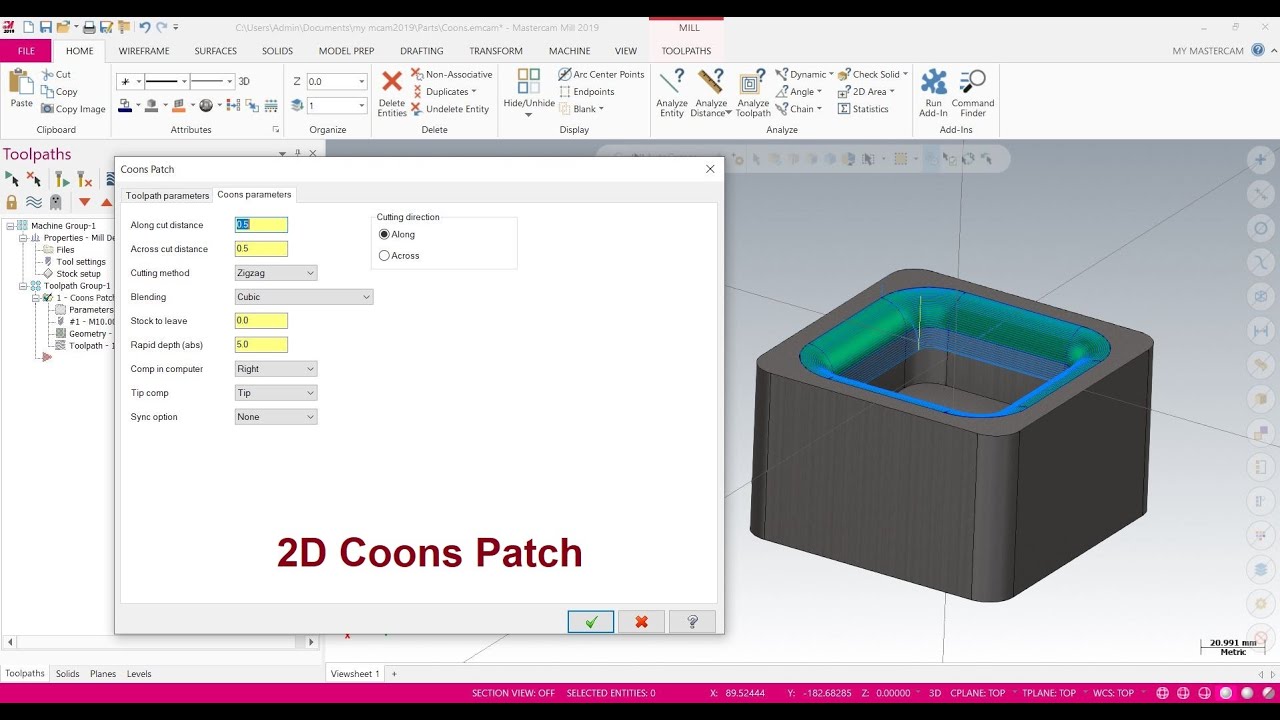The height and width of the screenshot is (720, 1280).
Task: Click the Analyze Distance ruler icon
Action: coord(711,82)
